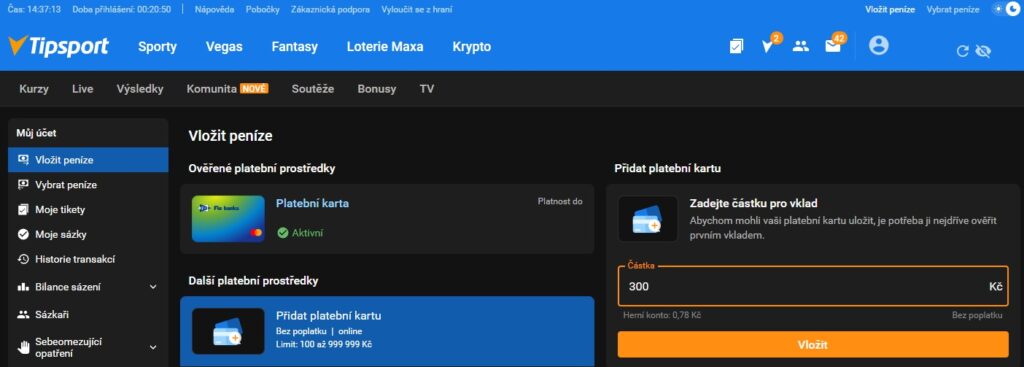Open the user profile avatar icon
Viewport: 1024px width, 367px height.
point(878,45)
